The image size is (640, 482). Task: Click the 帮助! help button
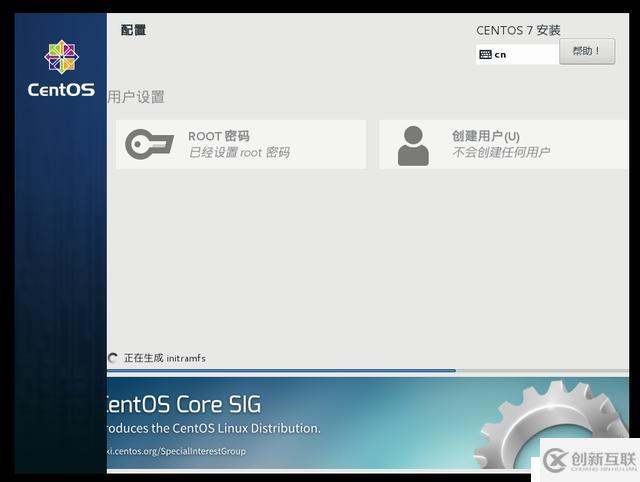[x=587, y=51]
